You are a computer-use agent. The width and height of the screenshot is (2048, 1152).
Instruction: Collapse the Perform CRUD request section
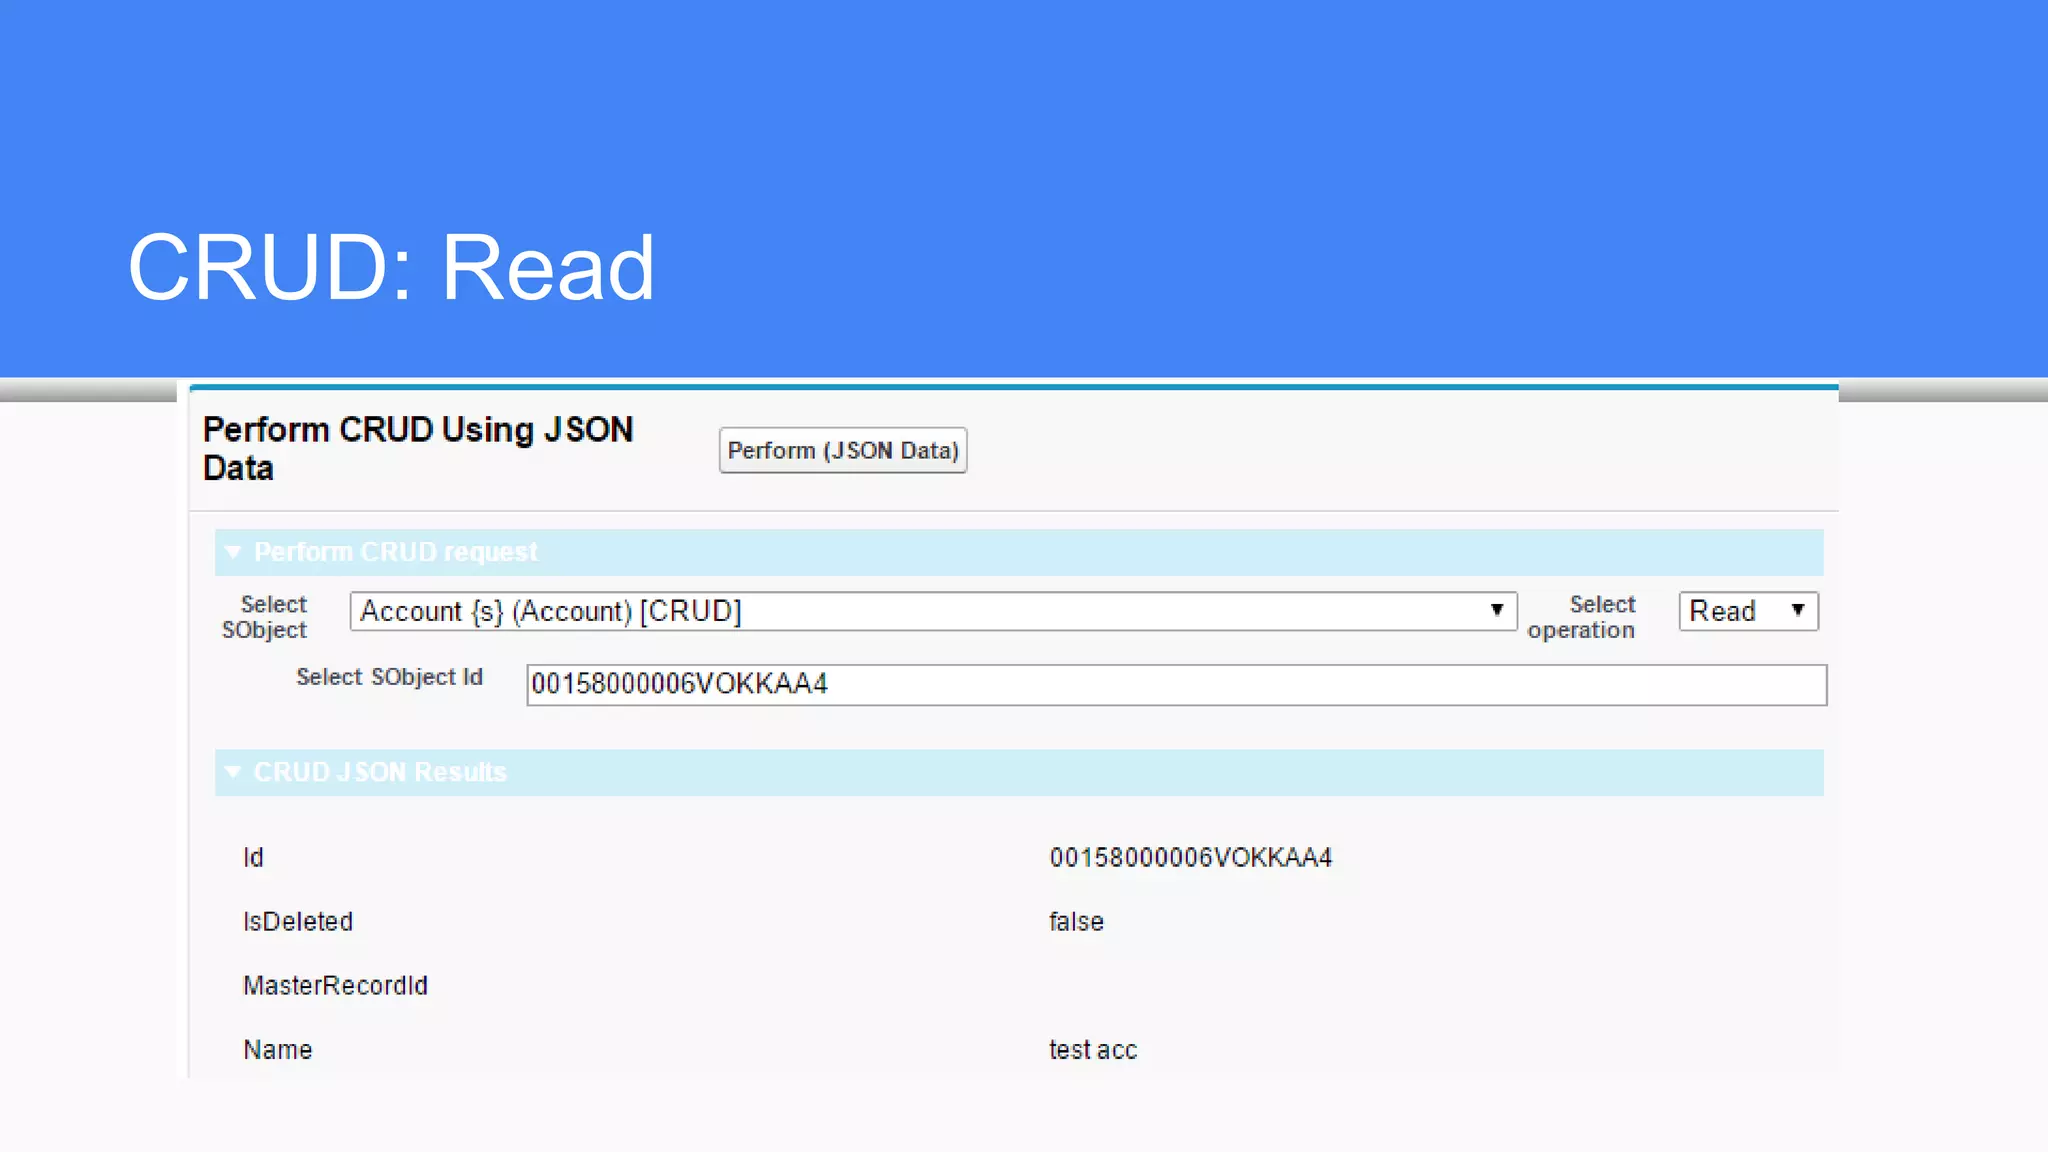(233, 552)
